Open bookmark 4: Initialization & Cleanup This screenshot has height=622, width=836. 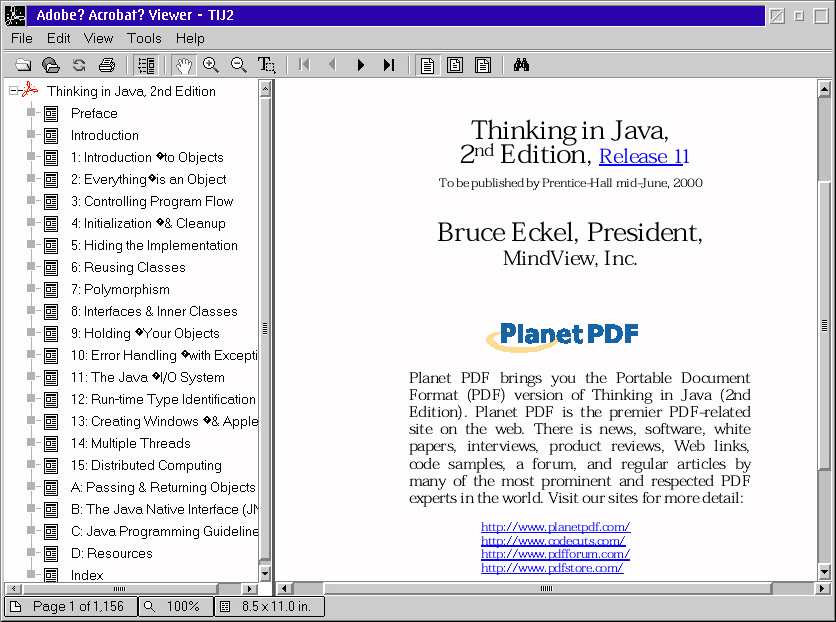[148, 223]
